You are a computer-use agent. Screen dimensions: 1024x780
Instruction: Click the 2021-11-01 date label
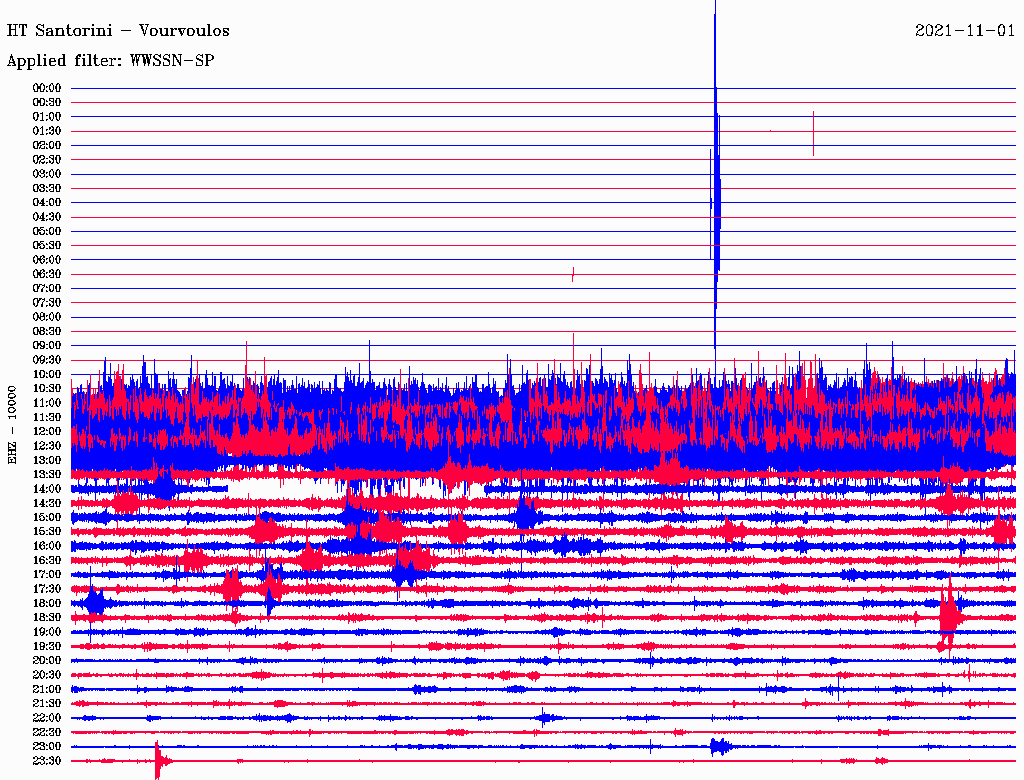coord(965,31)
